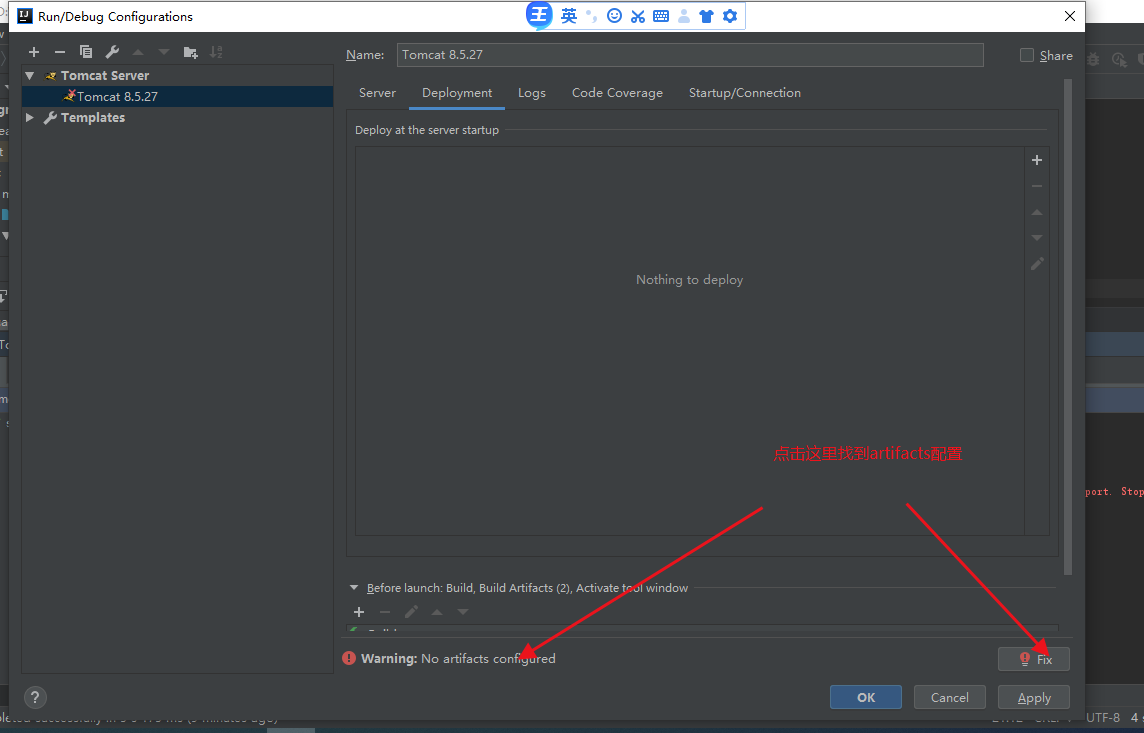Select the Deployment tab
1144x733 pixels.
tap(457, 93)
